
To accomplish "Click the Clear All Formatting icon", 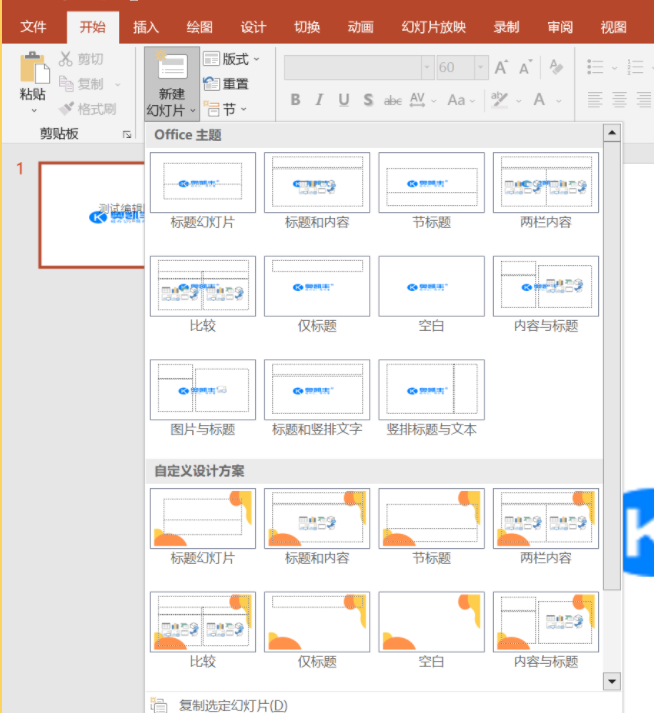I will coord(556,67).
